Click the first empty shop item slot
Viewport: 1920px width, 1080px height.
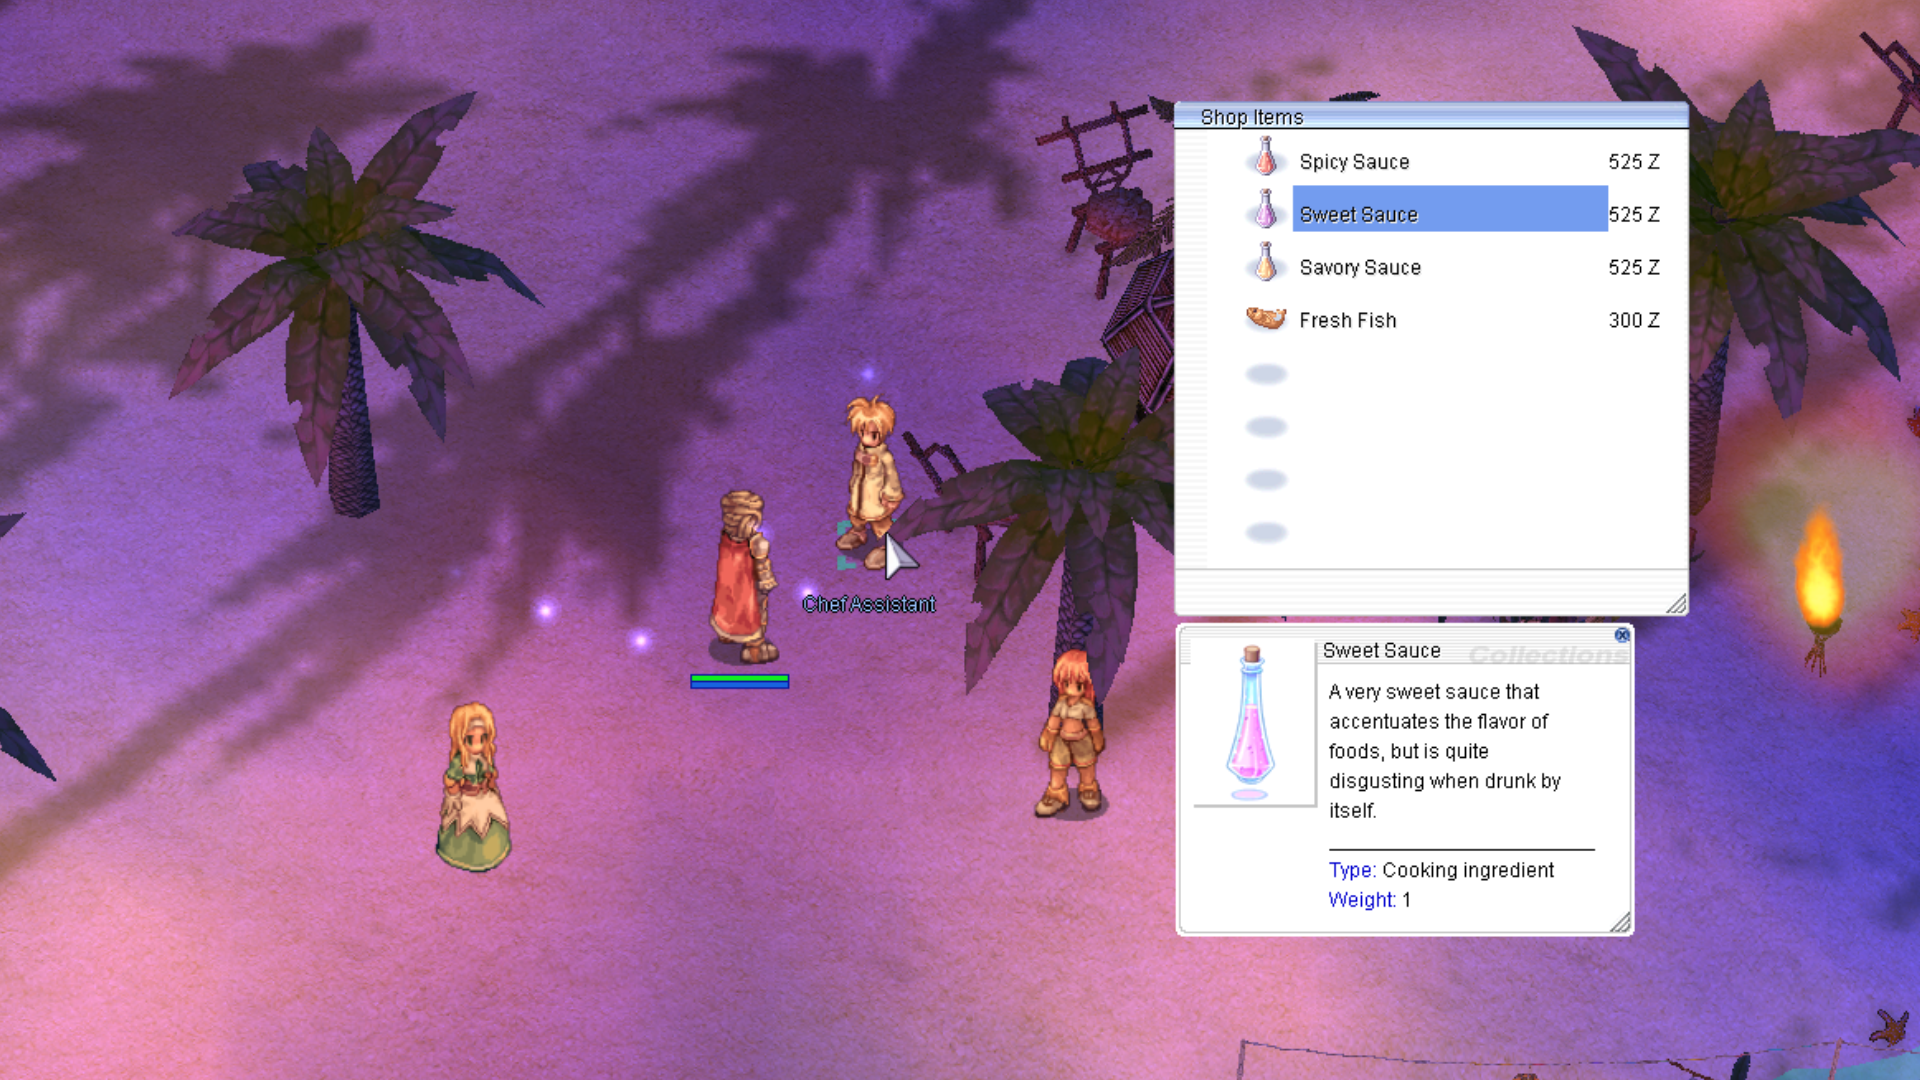tap(1266, 374)
